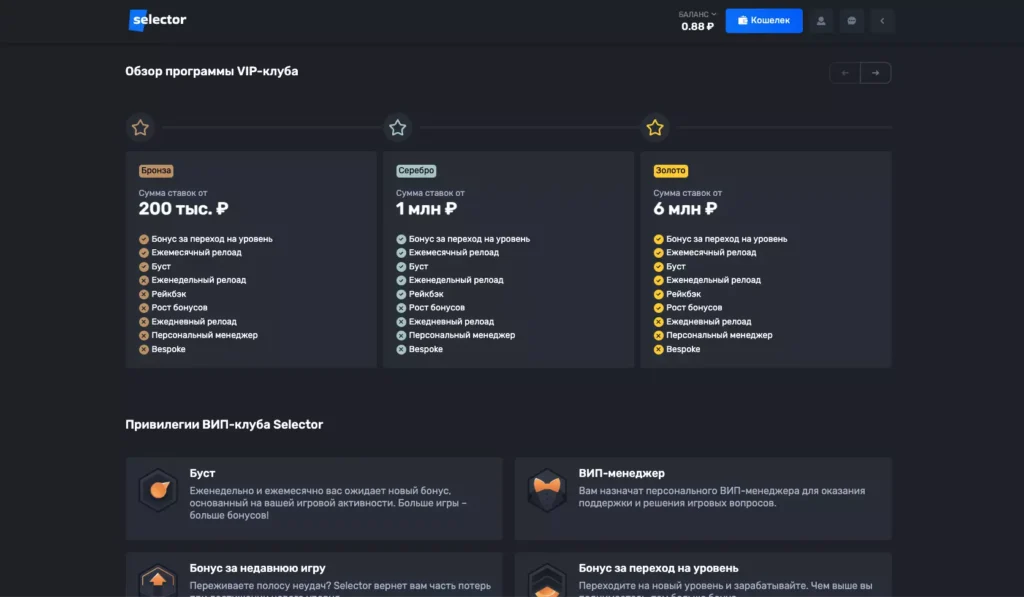Click the Selector logo in the header
1024x597 pixels.
(158, 20)
